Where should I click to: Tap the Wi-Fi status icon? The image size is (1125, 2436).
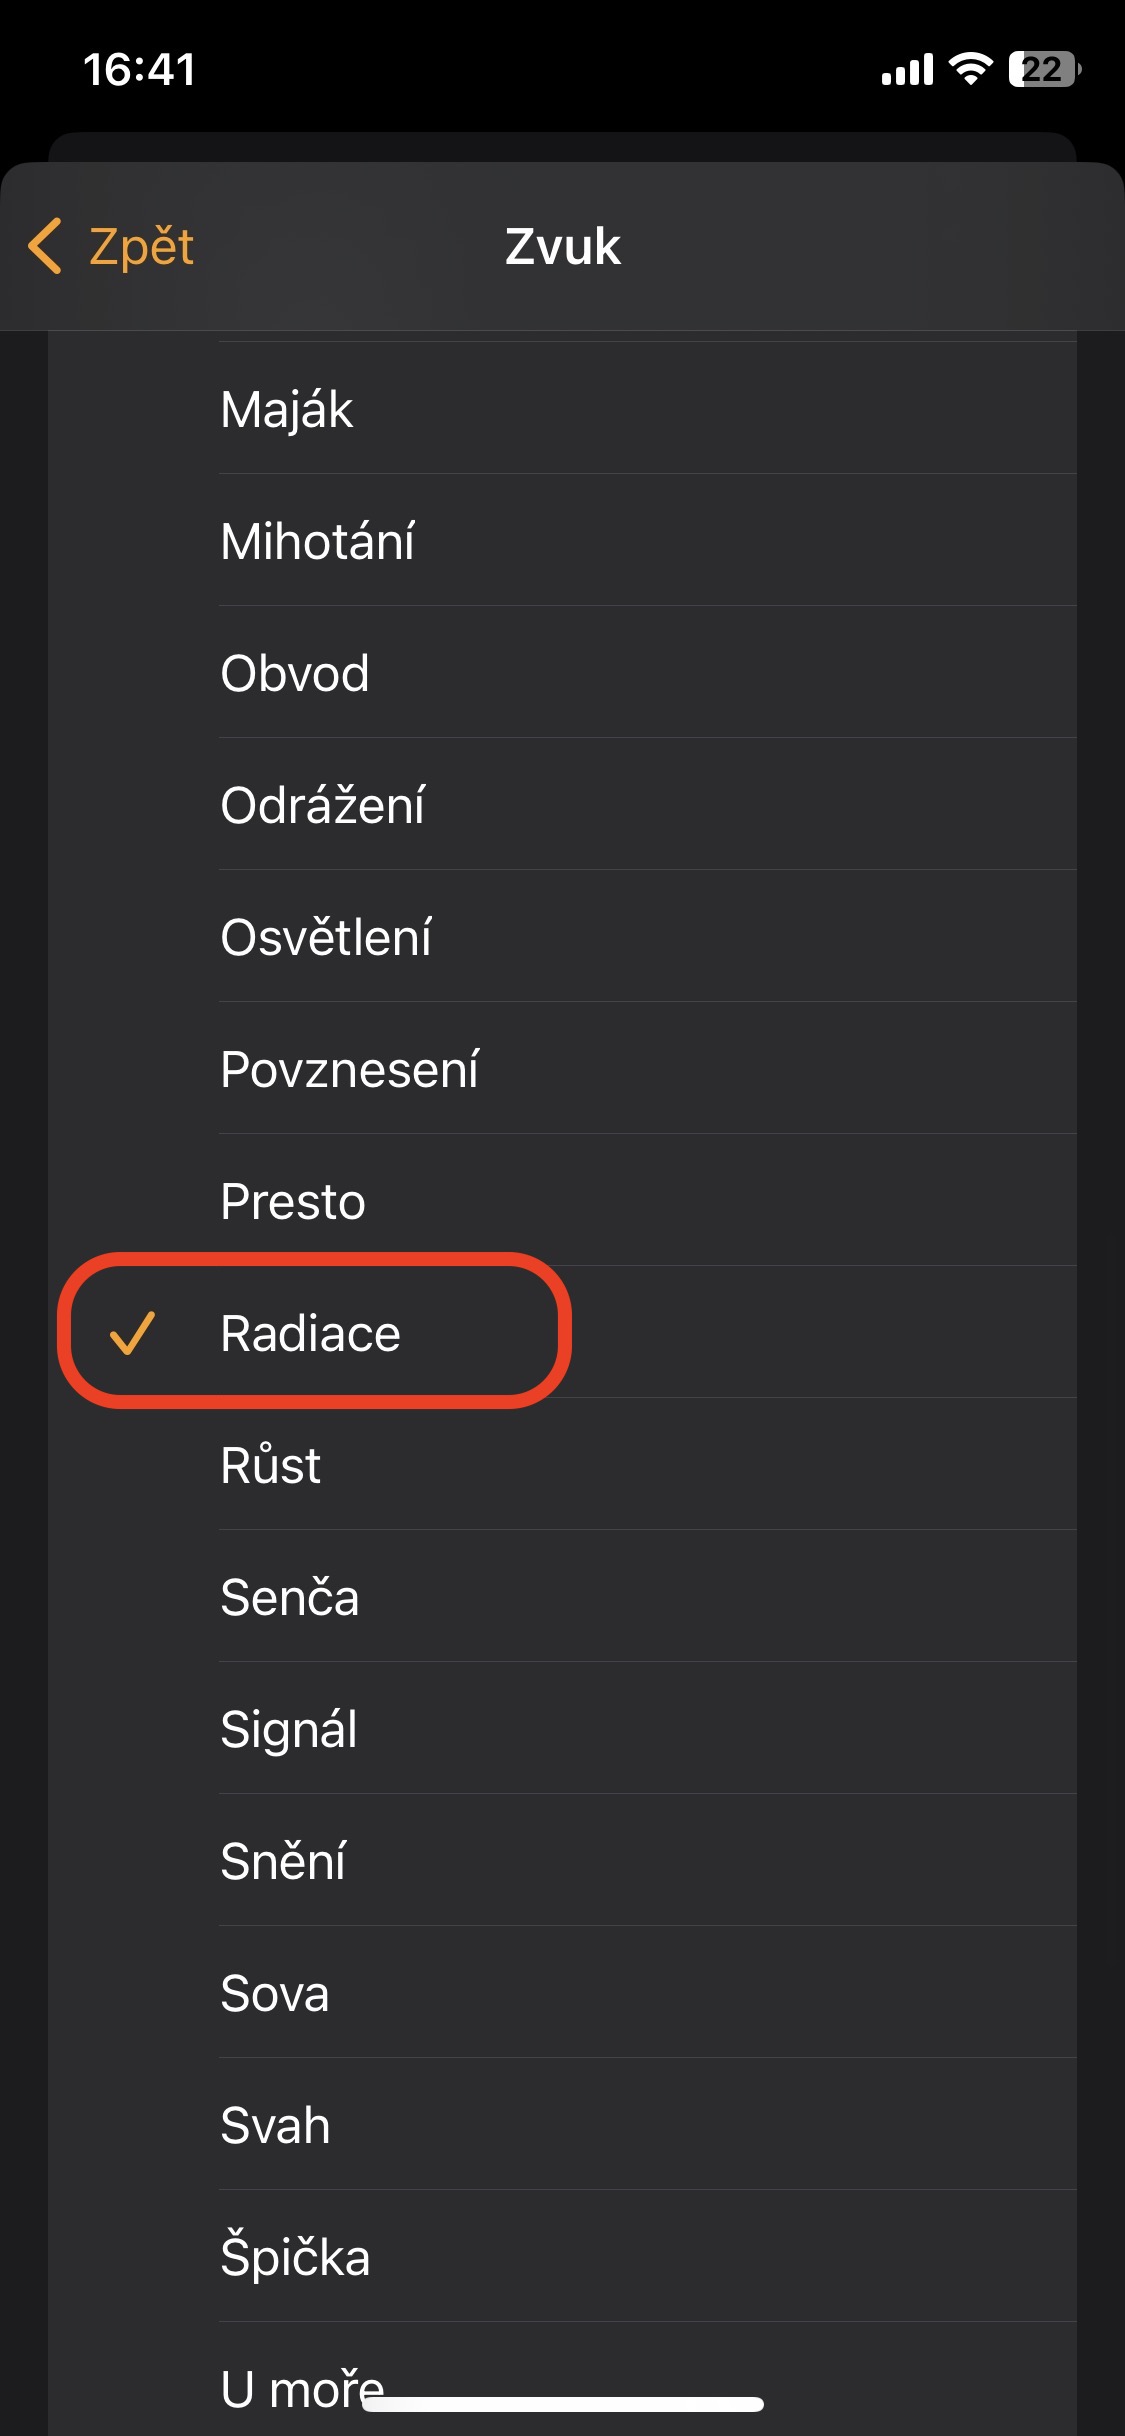point(970,69)
